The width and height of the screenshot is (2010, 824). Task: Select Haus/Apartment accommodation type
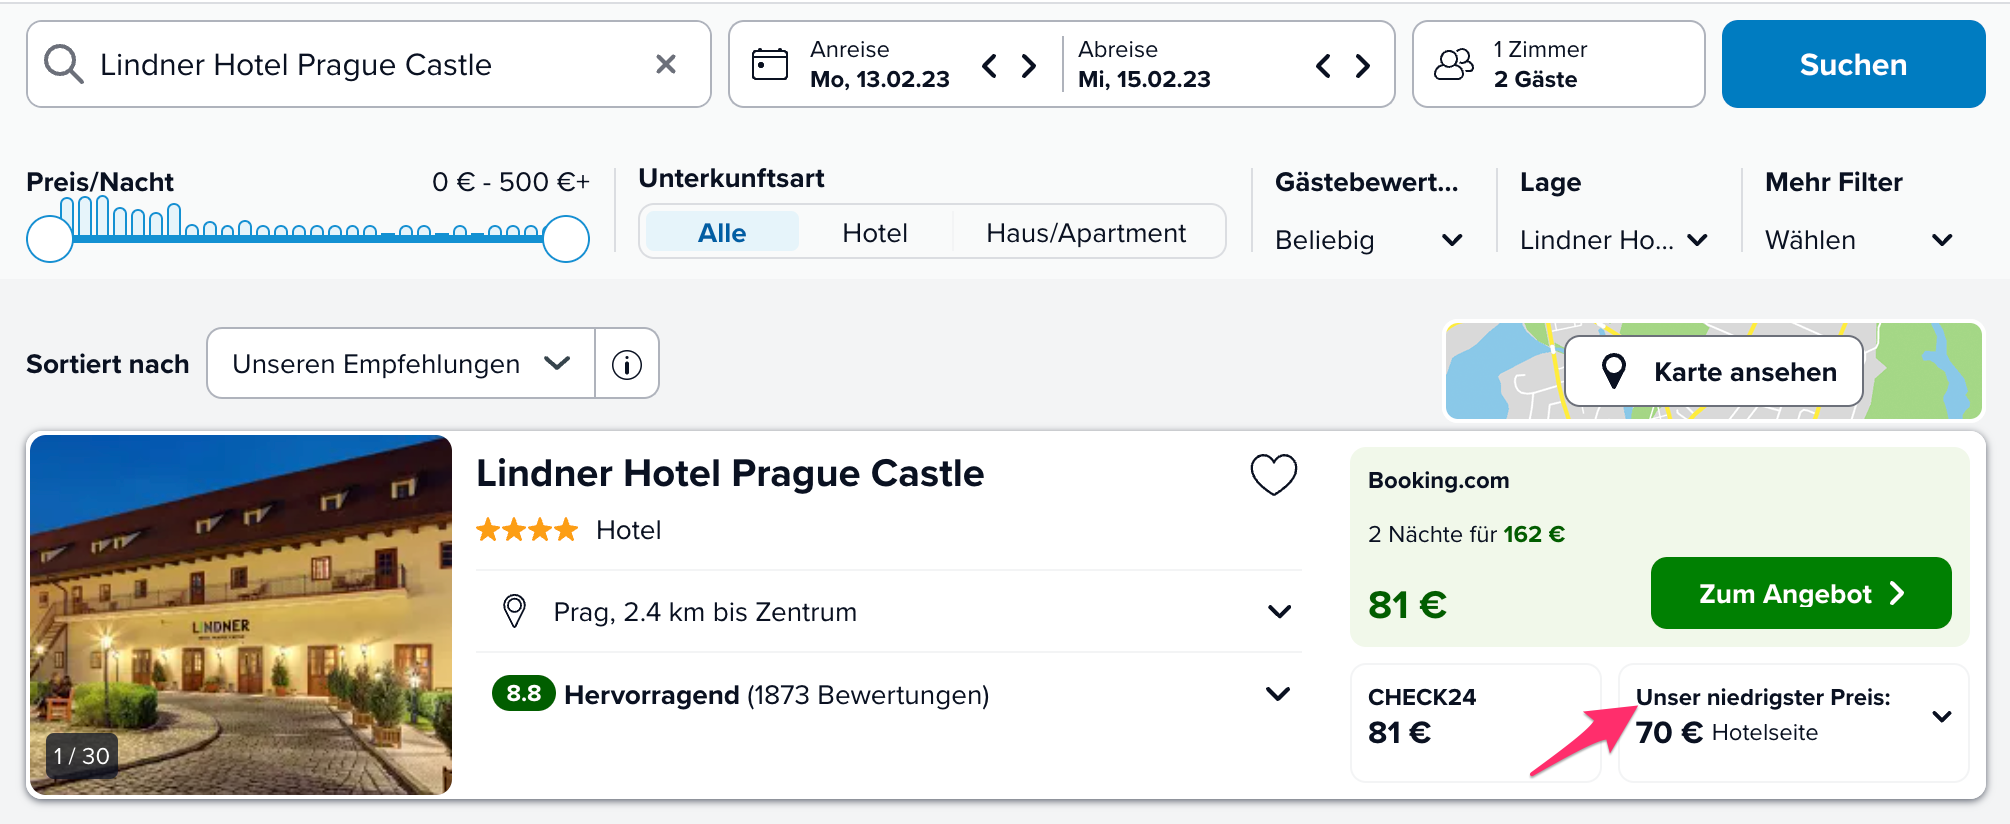coord(1086,233)
